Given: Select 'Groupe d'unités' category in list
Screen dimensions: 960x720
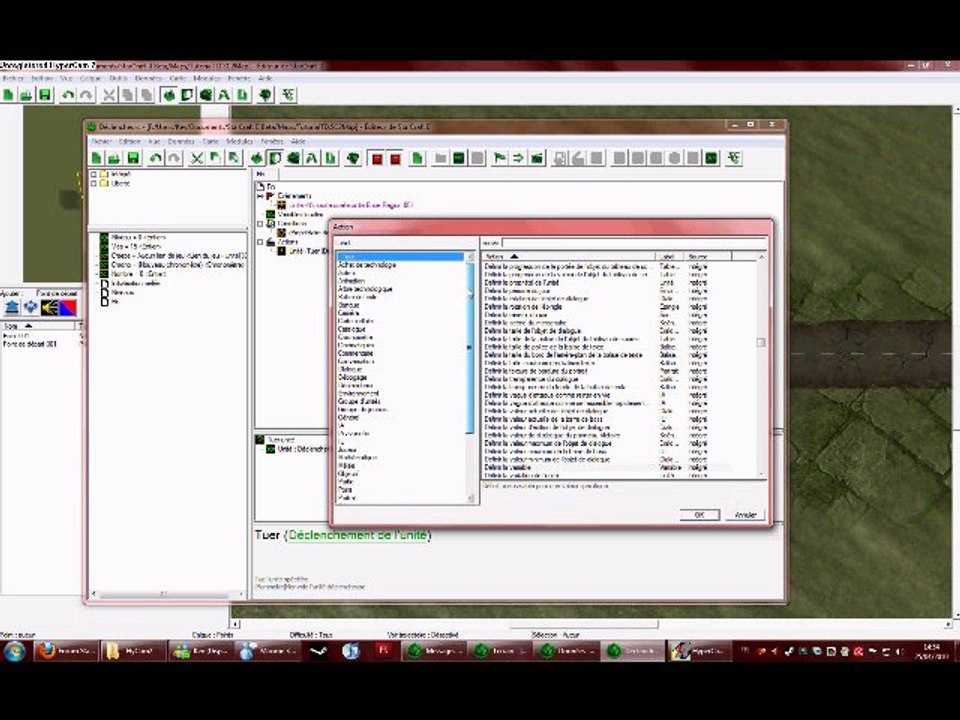Looking at the screenshot, I should click(x=359, y=402).
